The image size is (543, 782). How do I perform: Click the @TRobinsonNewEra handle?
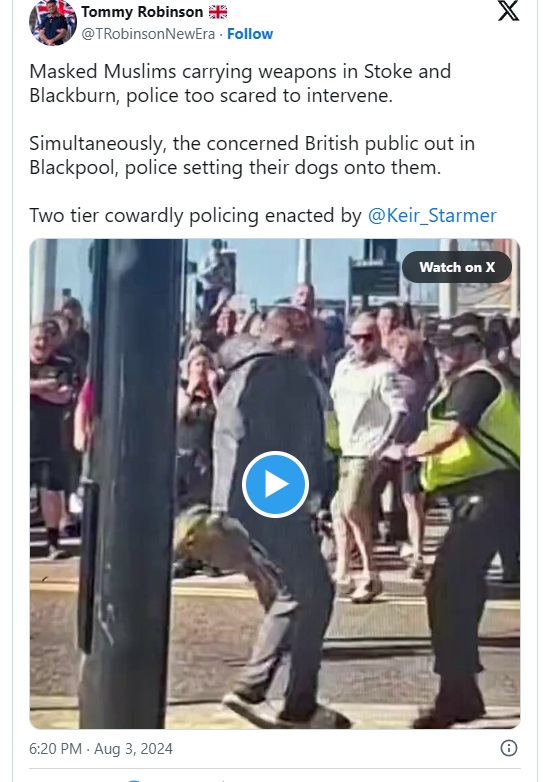[148, 34]
